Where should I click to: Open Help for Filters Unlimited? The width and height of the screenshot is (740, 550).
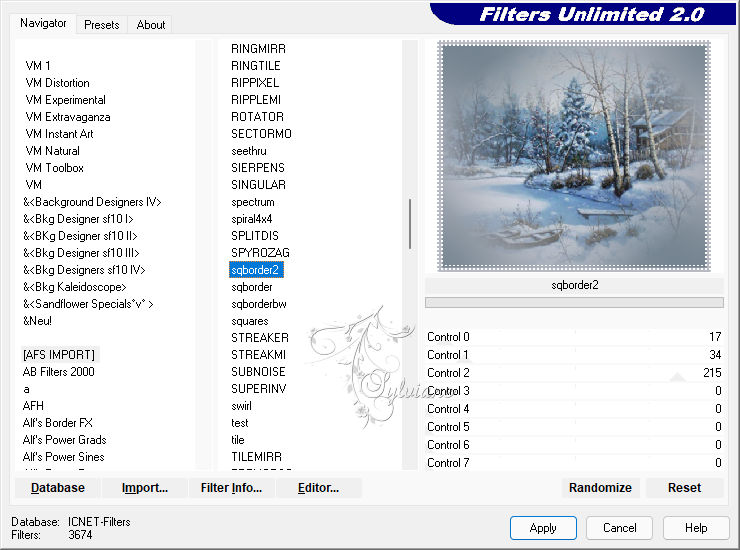(696, 527)
